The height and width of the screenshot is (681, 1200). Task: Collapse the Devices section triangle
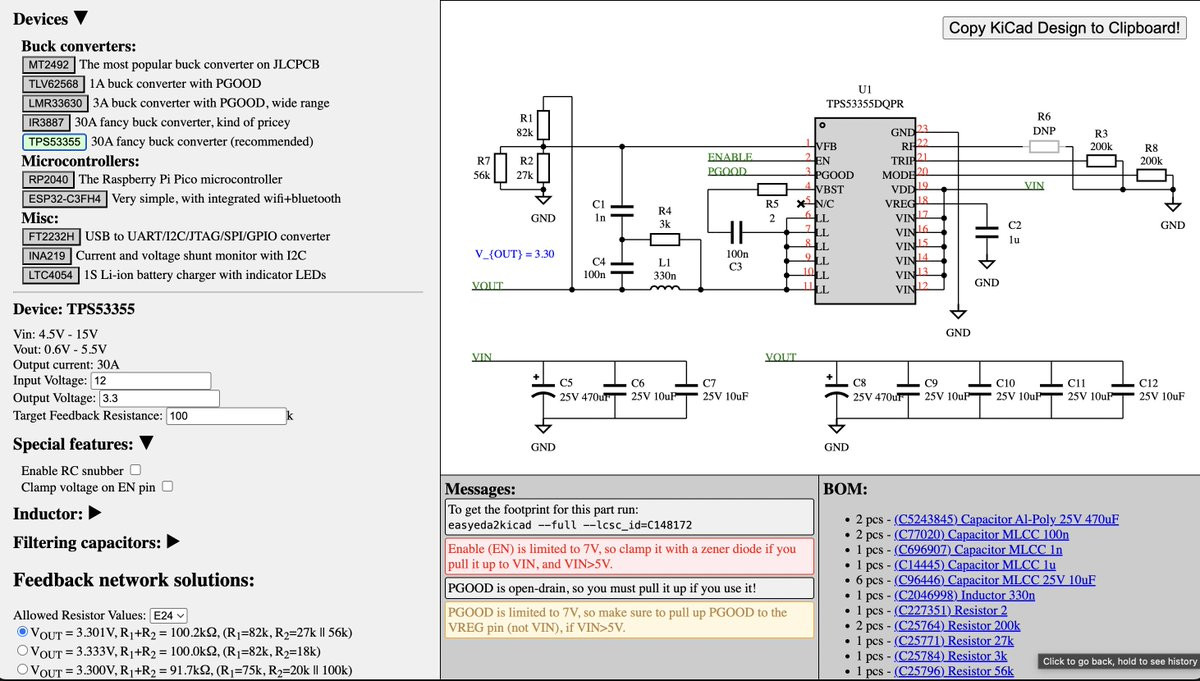[81, 18]
